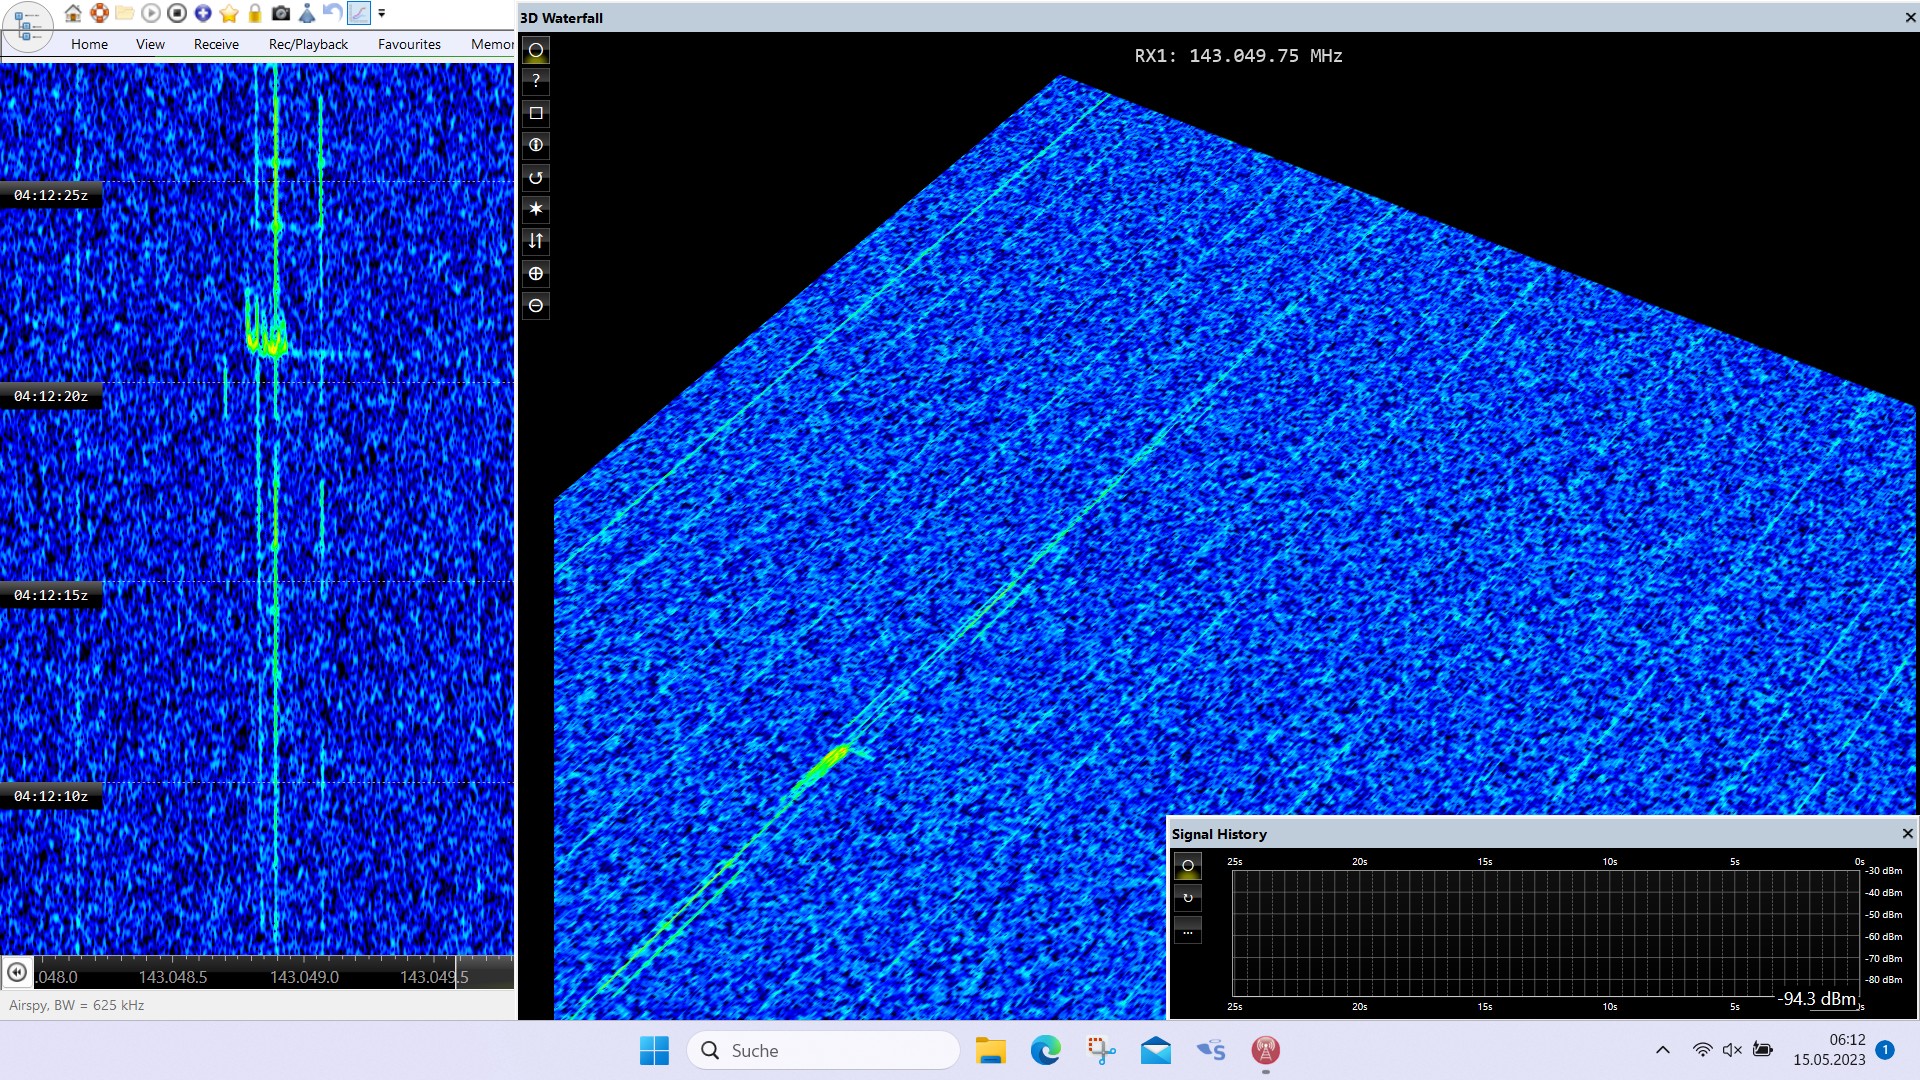Open the Rec/Playback ribbon tab
1920x1080 pixels.
coord(308,44)
